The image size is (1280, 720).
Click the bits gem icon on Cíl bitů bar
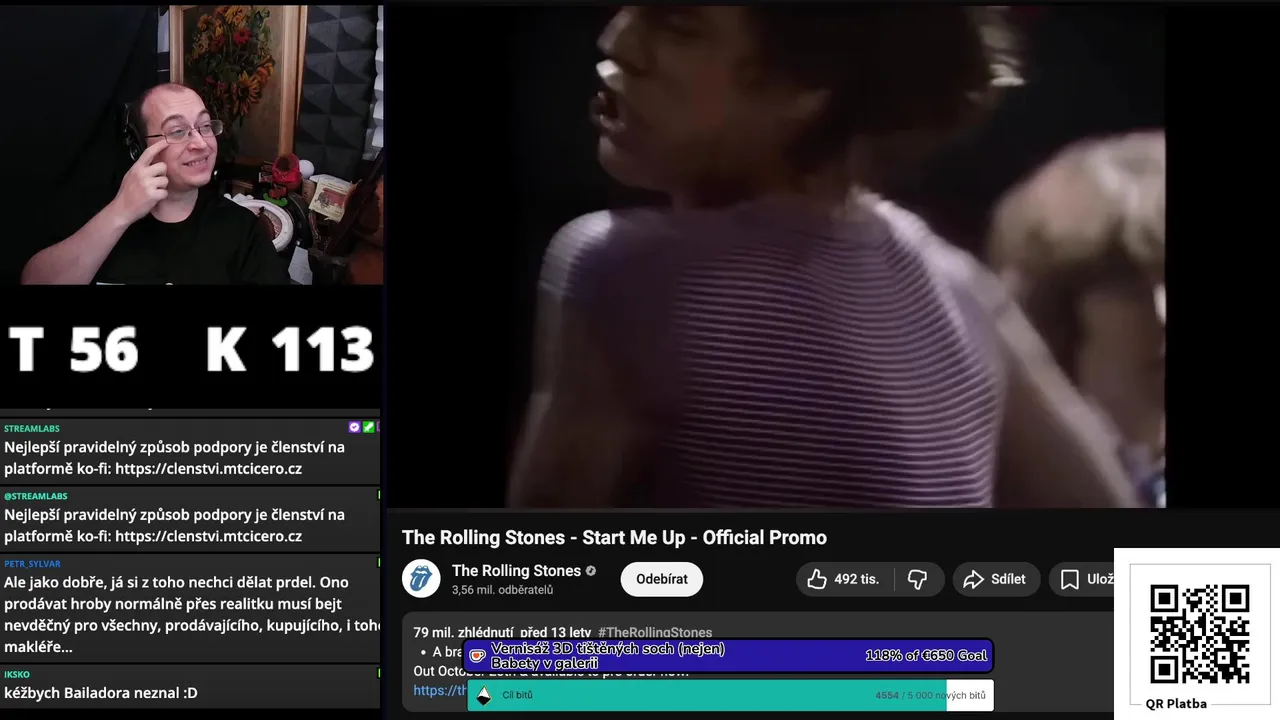click(x=484, y=695)
